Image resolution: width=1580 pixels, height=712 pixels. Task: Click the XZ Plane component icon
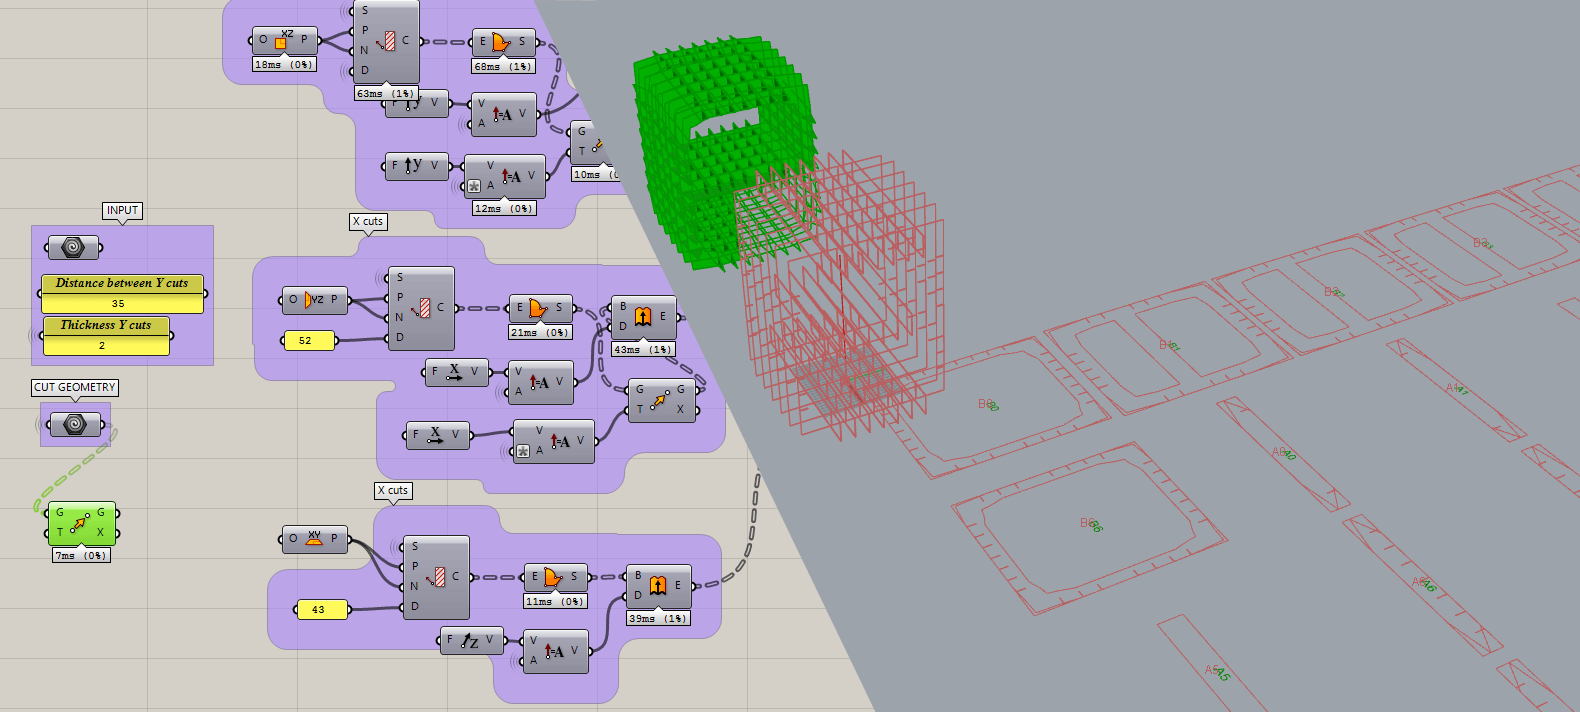click(x=284, y=40)
